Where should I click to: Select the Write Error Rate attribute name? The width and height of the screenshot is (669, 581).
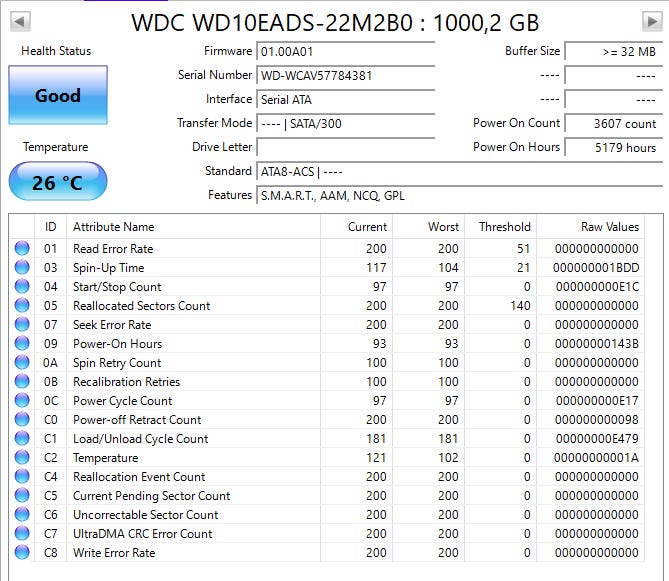(x=114, y=552)
